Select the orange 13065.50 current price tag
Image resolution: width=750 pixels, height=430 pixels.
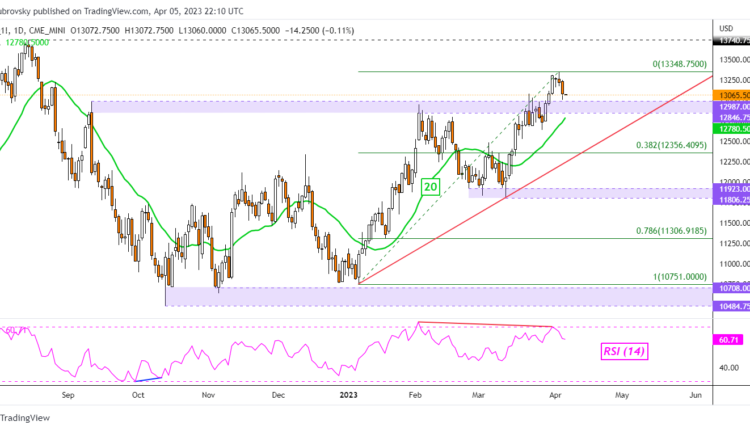731,94
